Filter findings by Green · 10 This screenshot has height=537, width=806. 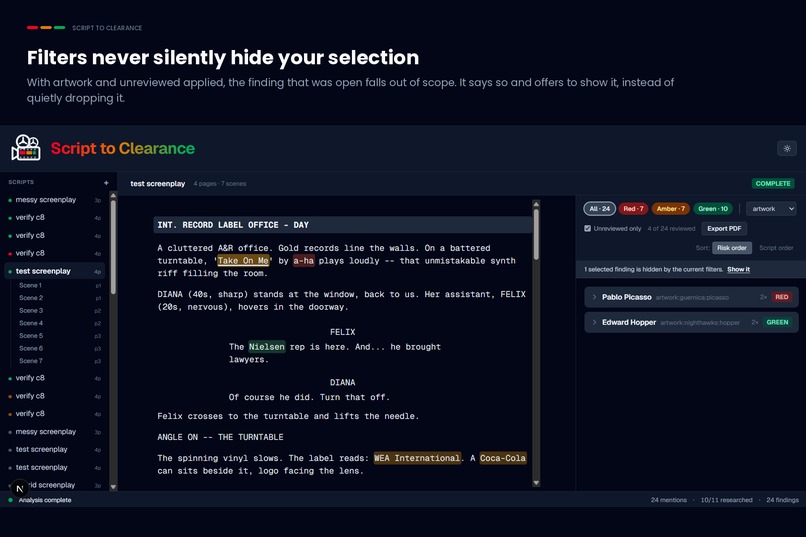point(713,209)
